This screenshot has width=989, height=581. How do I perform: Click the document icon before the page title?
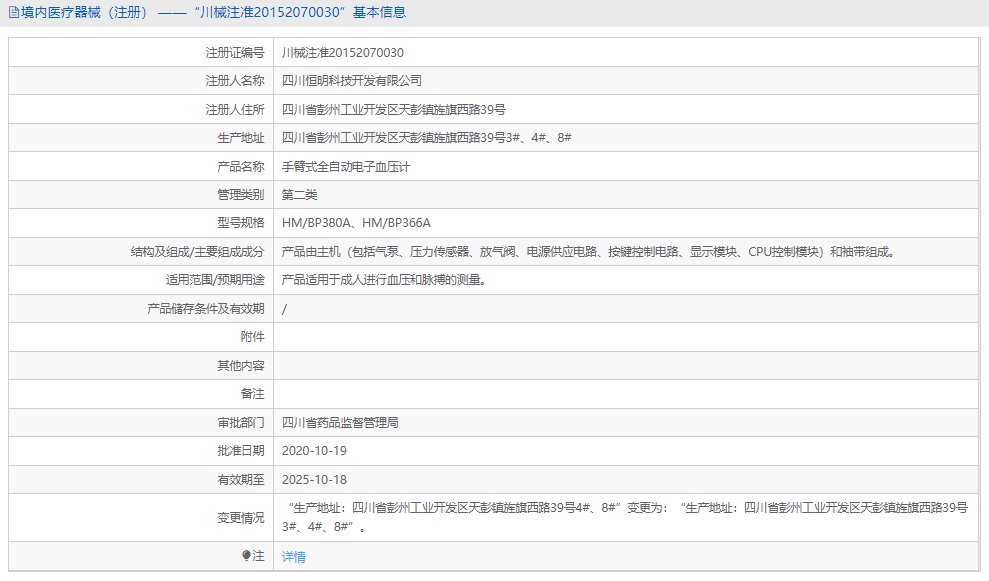12,11
